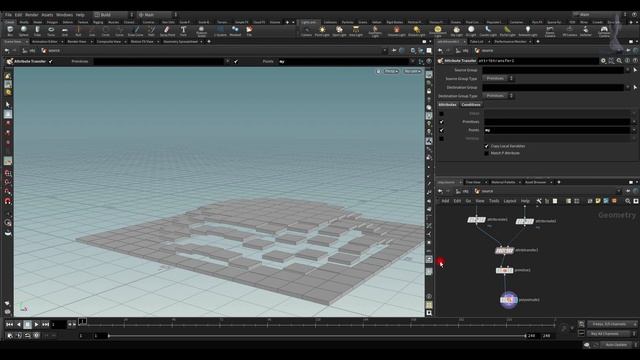Add a Sky Light from shelf

coord(456,31)
